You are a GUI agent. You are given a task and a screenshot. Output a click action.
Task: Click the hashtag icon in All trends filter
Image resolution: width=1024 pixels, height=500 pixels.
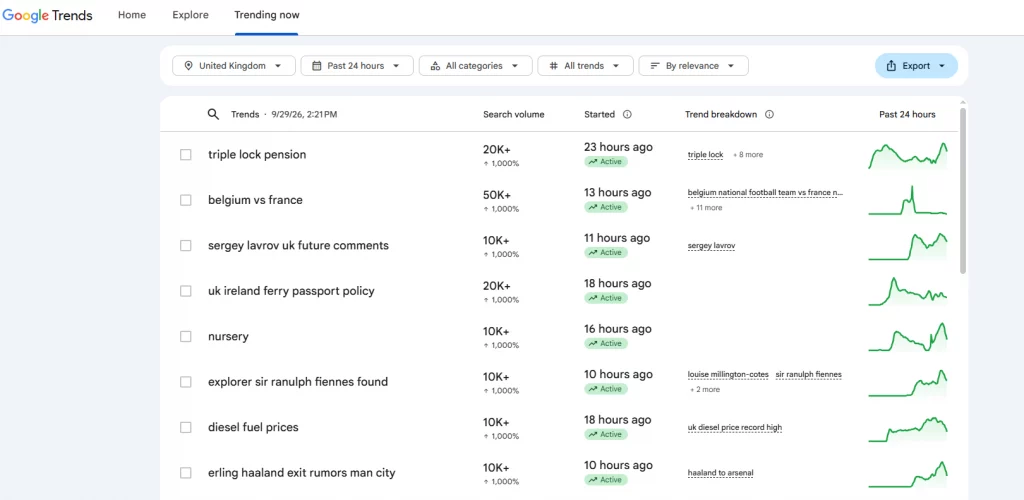coord(554,66)
